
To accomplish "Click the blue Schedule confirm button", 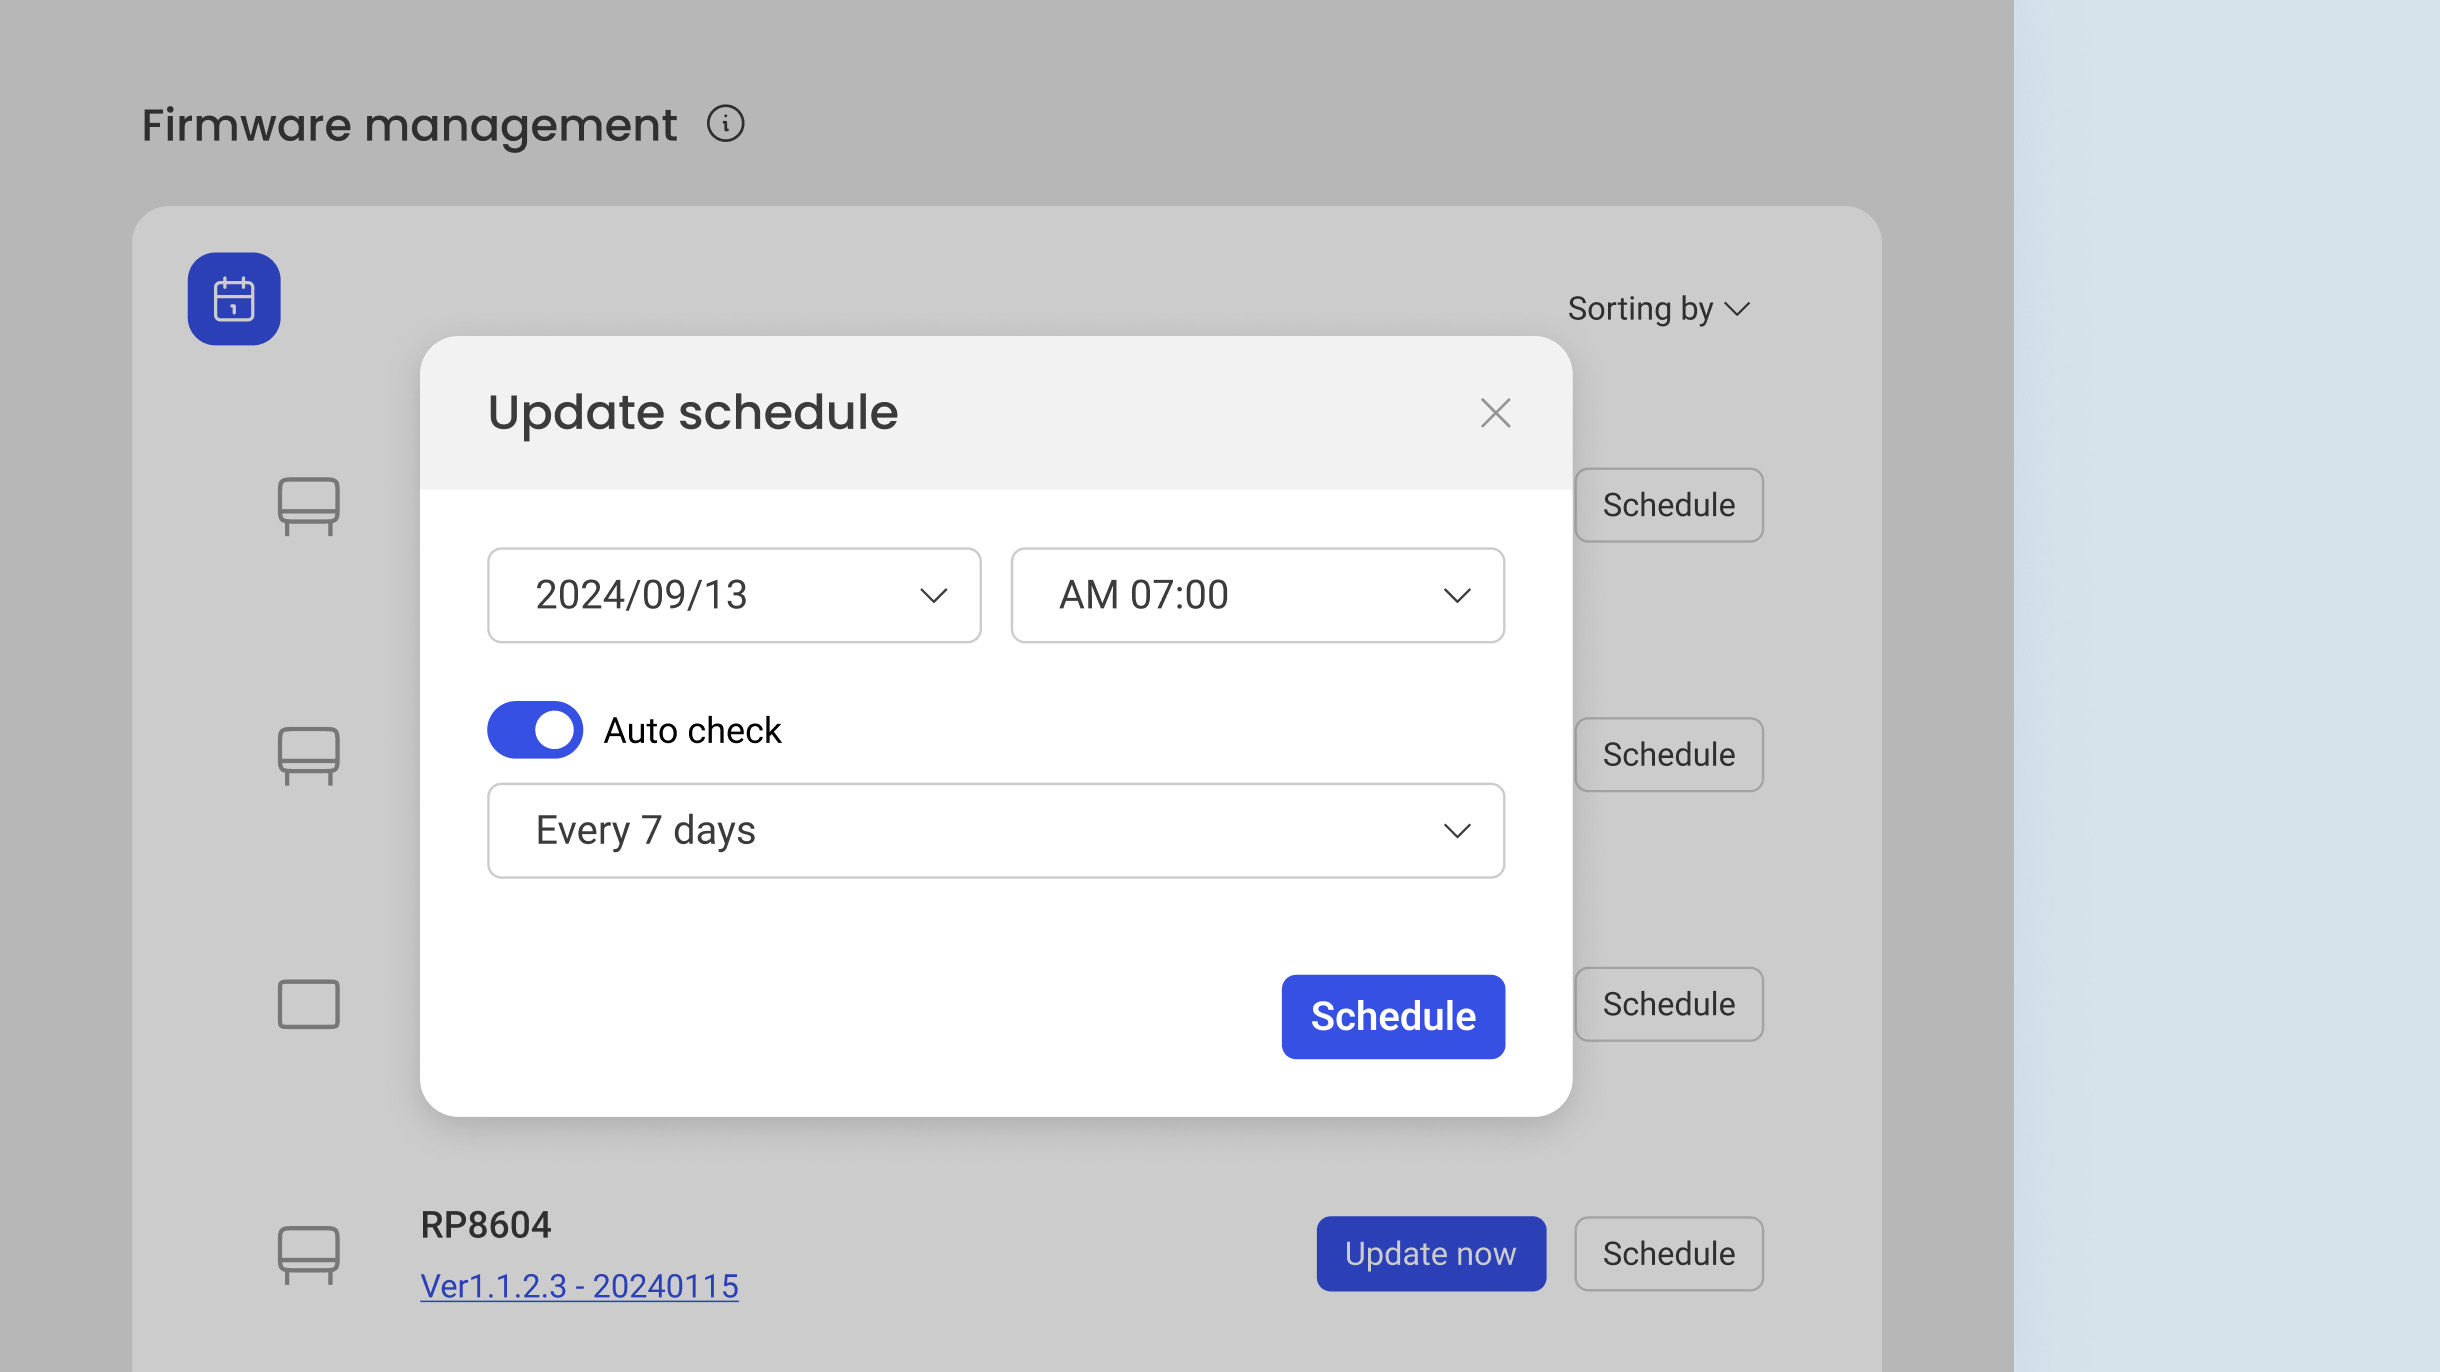I will pyautogui.click(x=1392, y=1016).
